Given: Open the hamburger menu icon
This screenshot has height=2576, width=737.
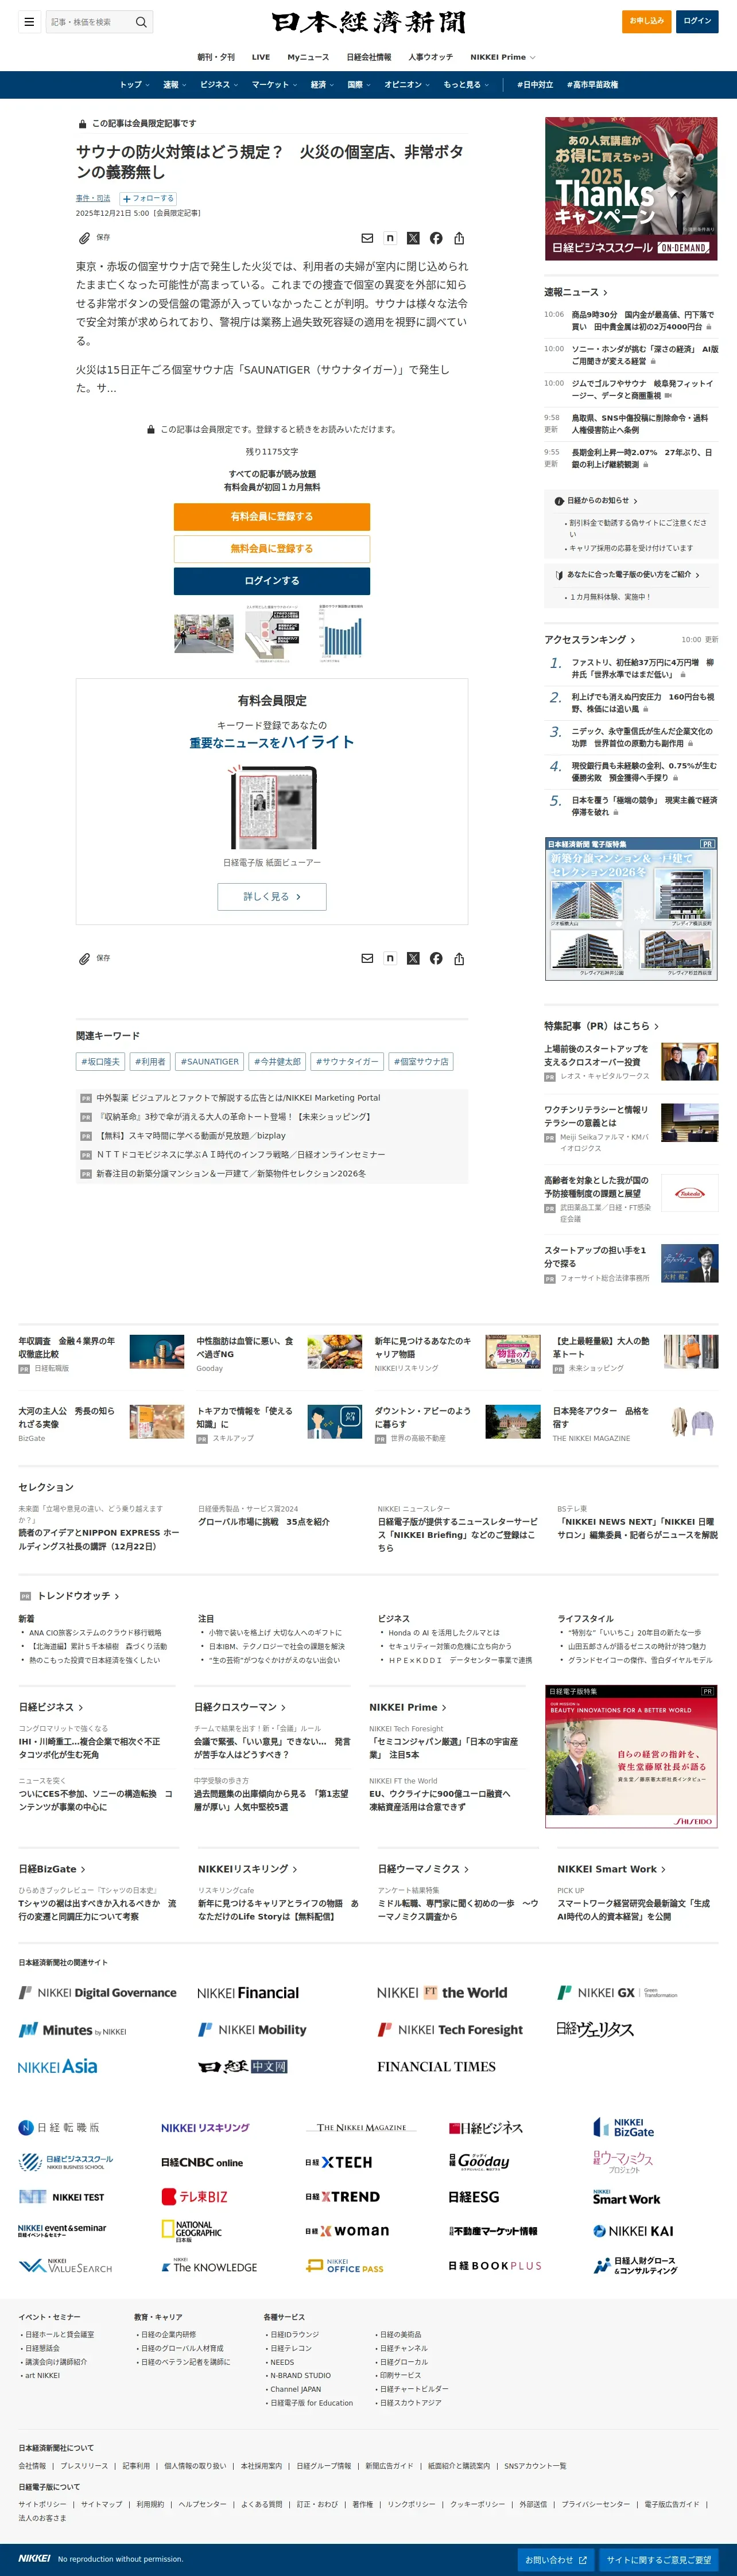Looking at the screenshot, I should (x=29, y=21).
